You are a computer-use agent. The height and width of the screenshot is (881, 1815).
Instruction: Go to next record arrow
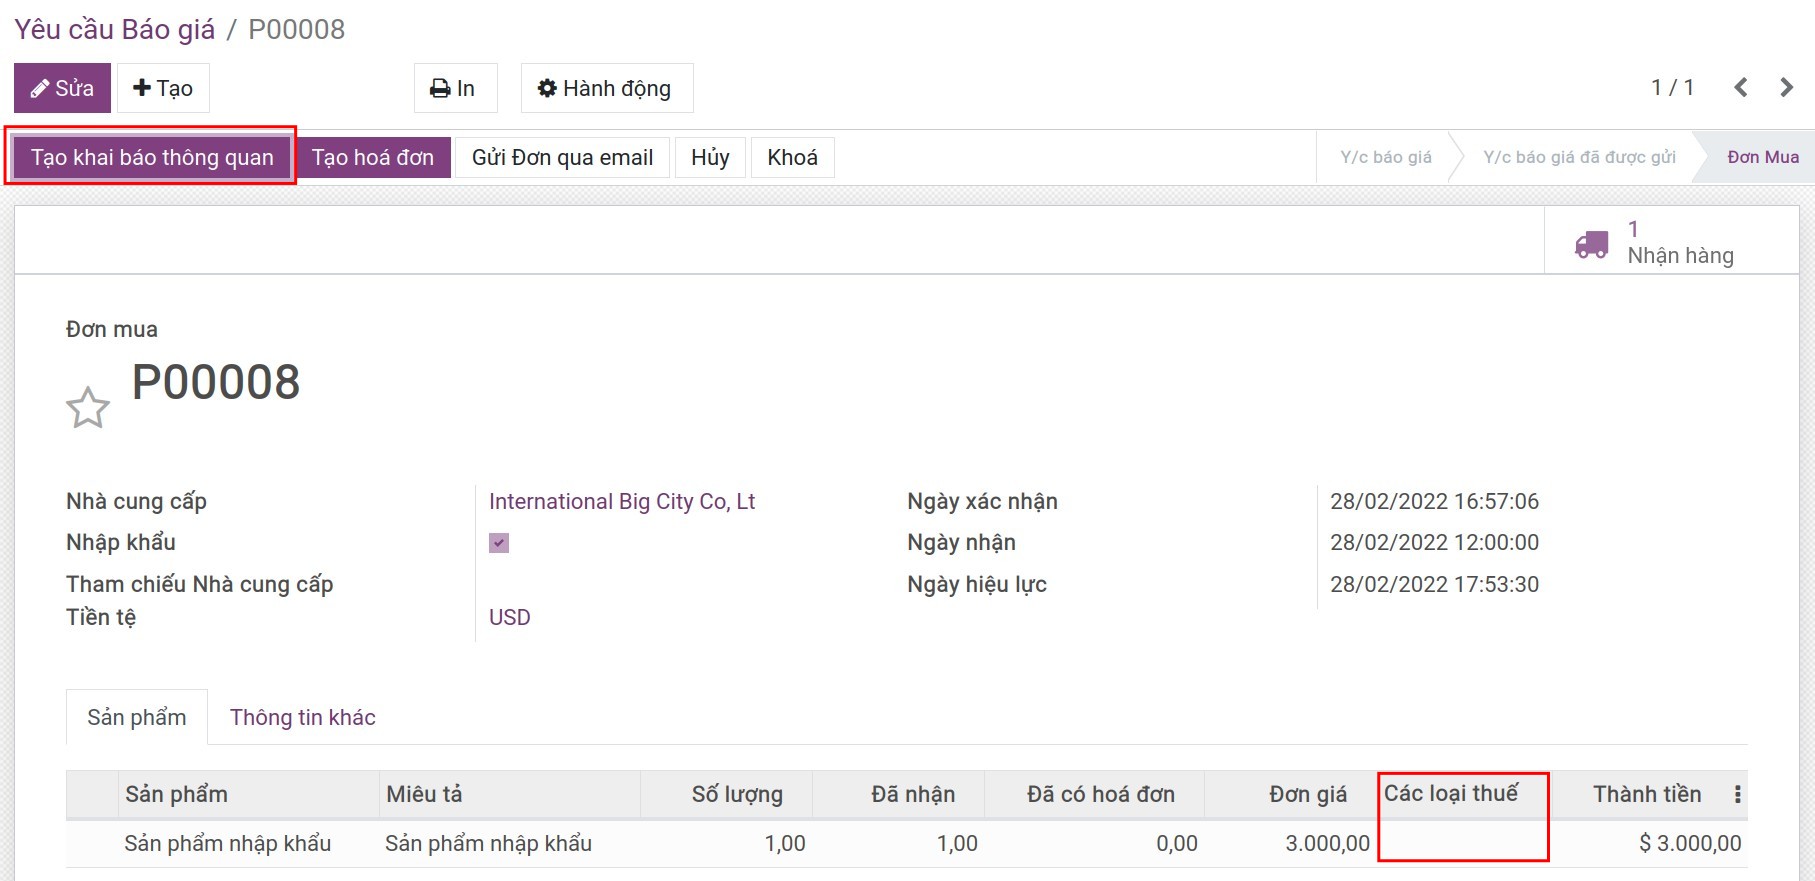pos(1786,88)
